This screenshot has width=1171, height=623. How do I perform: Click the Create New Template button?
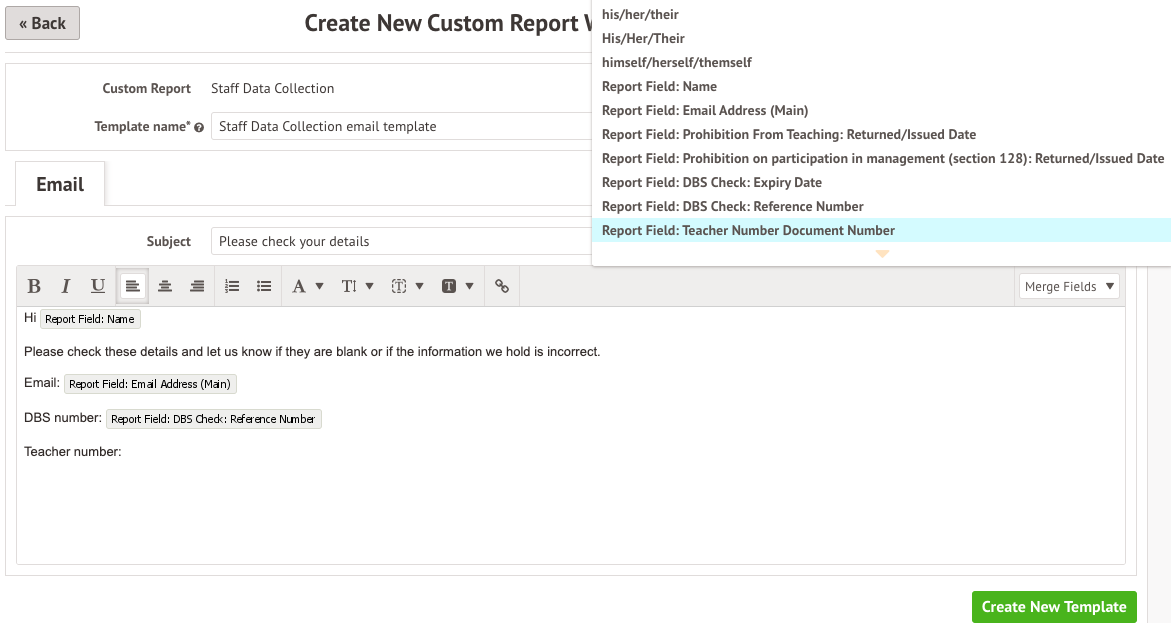[1054, 607]
